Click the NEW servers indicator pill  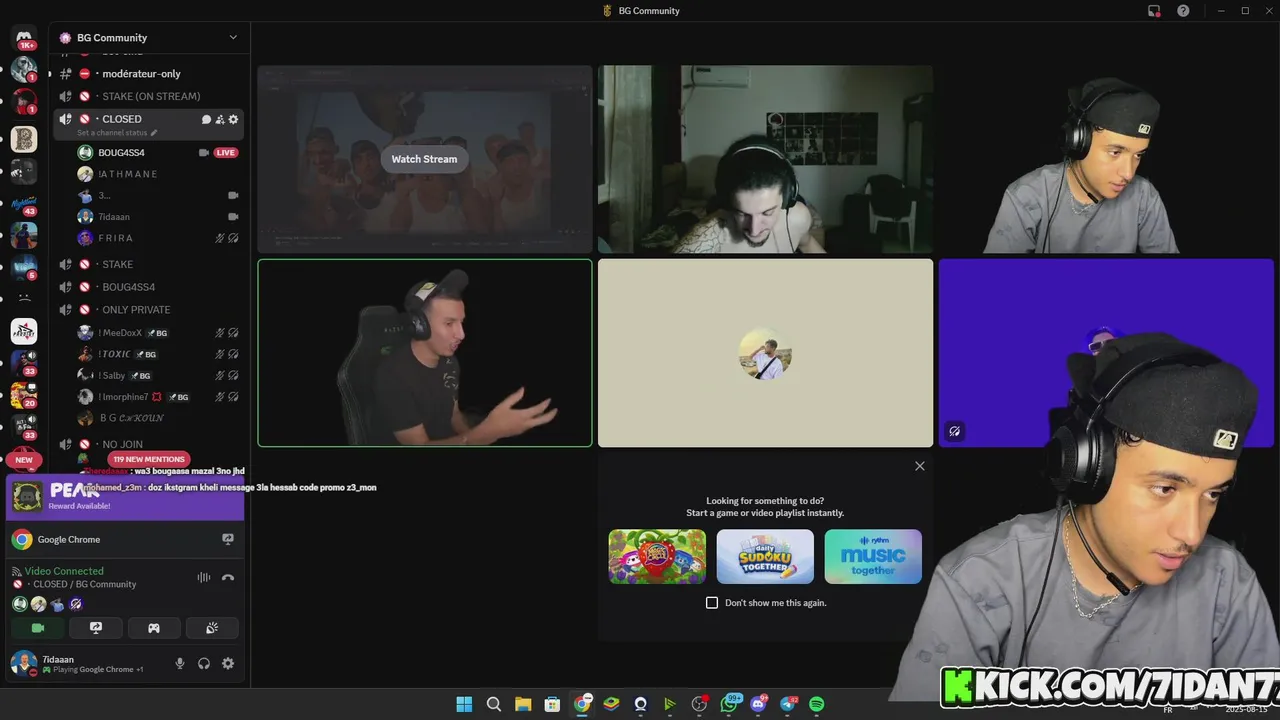click(x=24, y=460)
